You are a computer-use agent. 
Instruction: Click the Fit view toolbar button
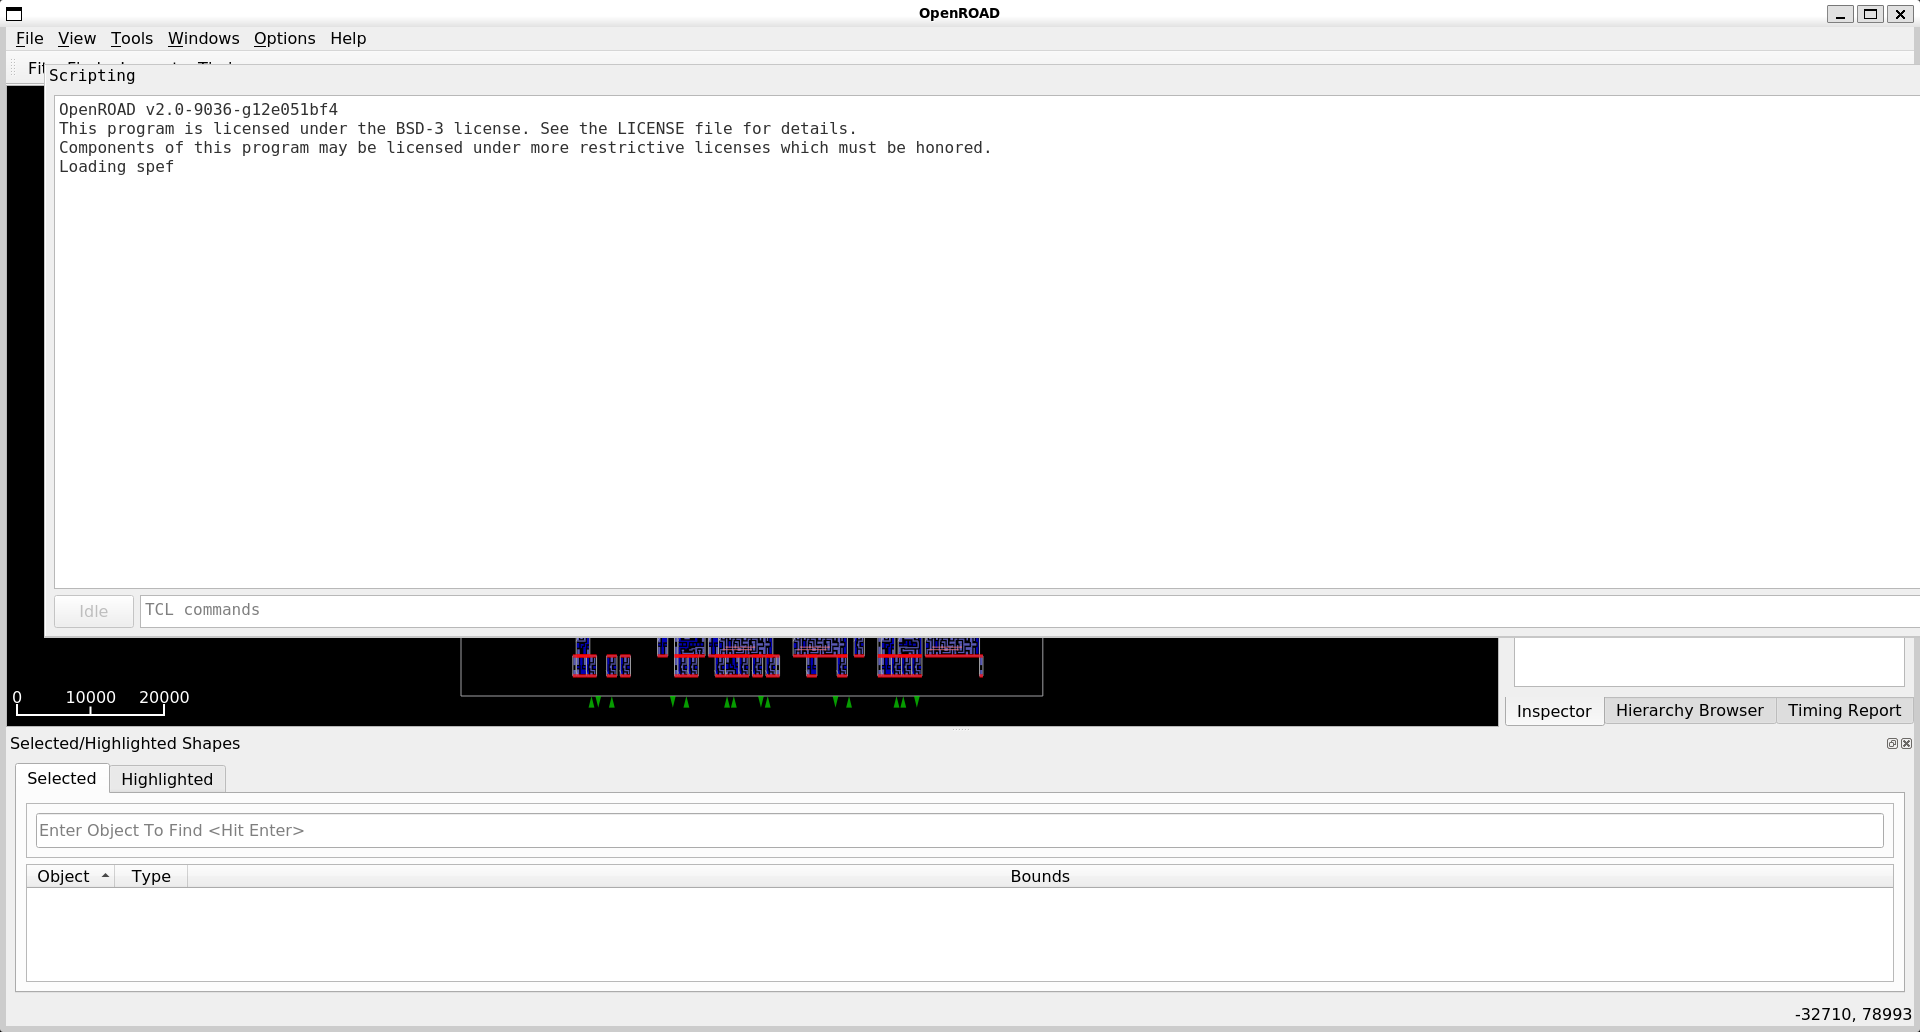(38, 68)
